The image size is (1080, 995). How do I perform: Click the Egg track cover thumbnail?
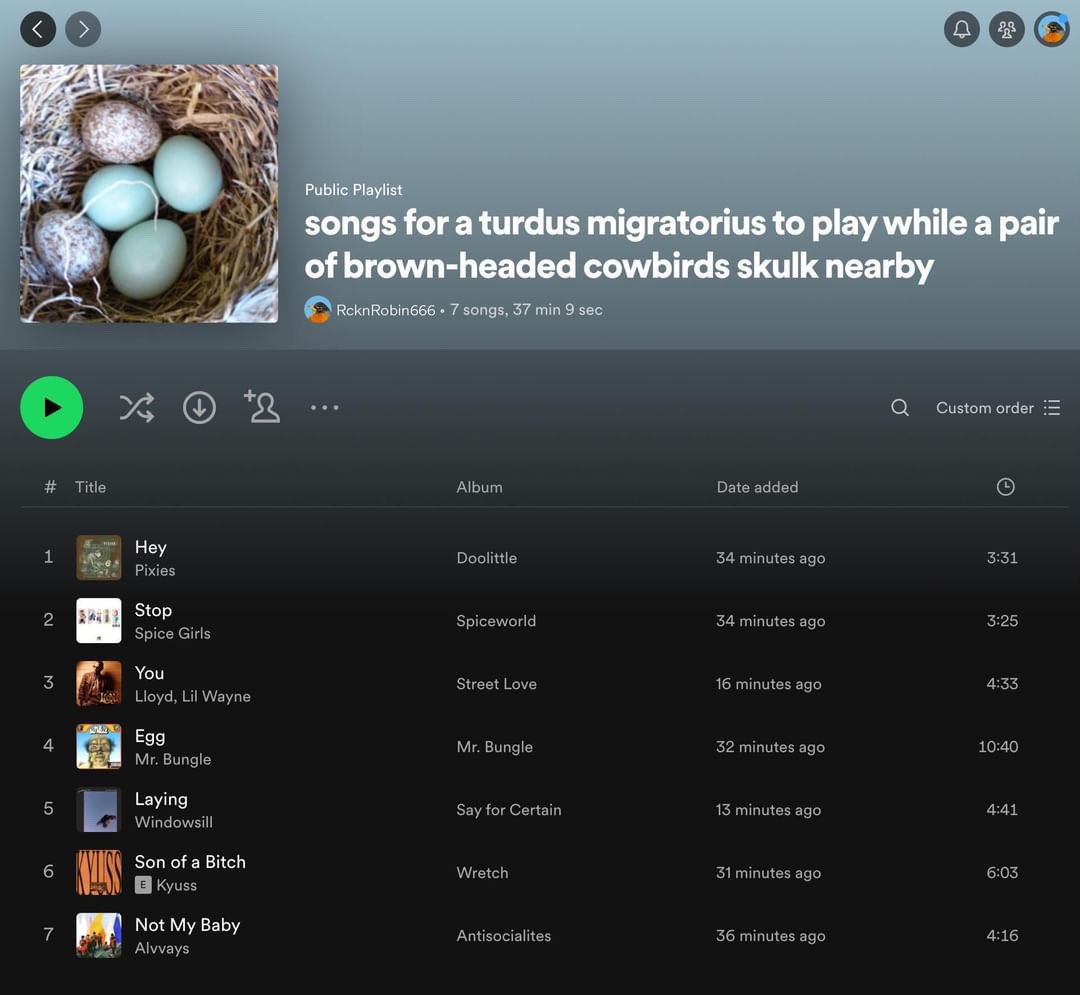point(98,746)
